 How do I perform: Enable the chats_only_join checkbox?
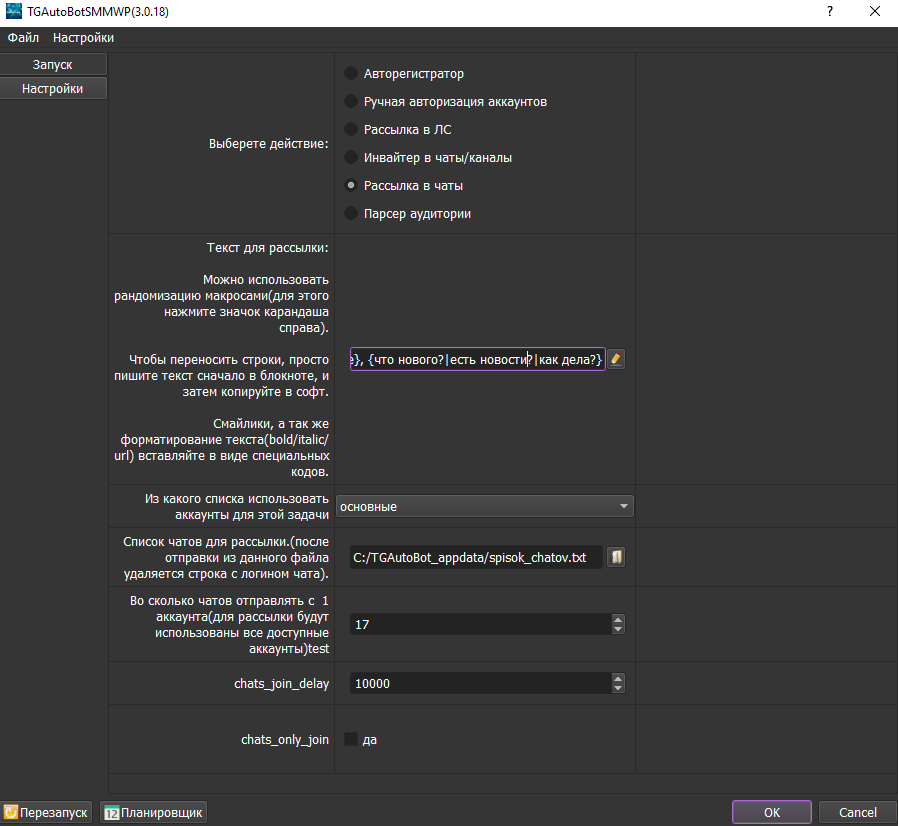351,739
